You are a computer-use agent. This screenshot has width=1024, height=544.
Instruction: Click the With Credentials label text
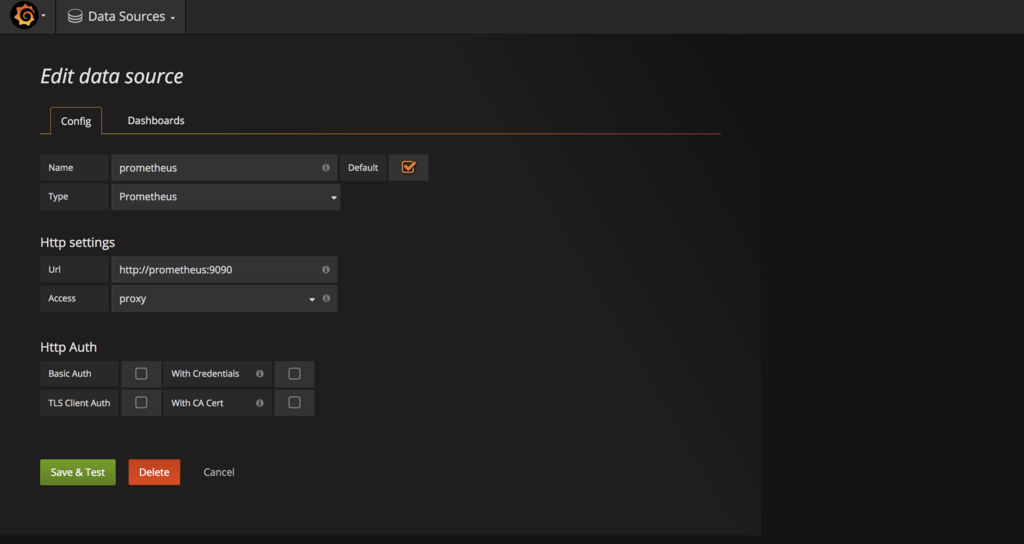point(205,374)
